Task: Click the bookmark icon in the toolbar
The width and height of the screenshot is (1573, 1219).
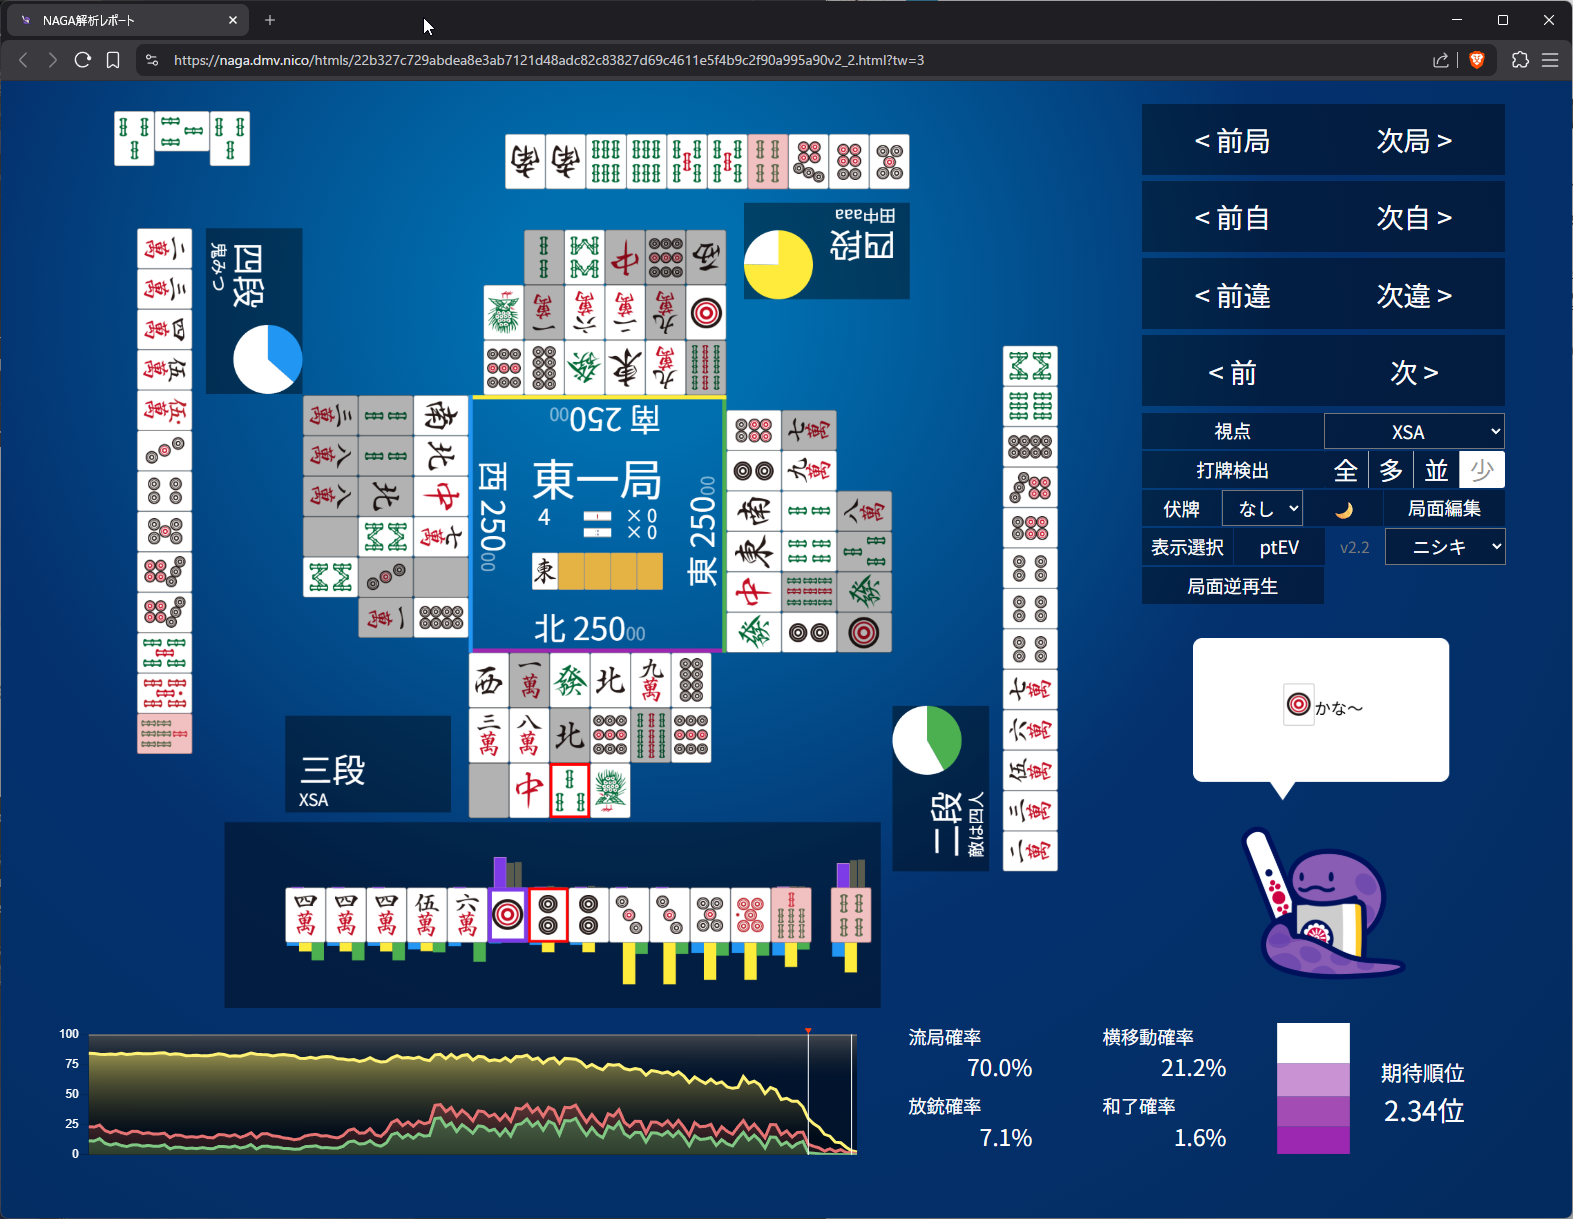Action: click(x=113, y=60)
